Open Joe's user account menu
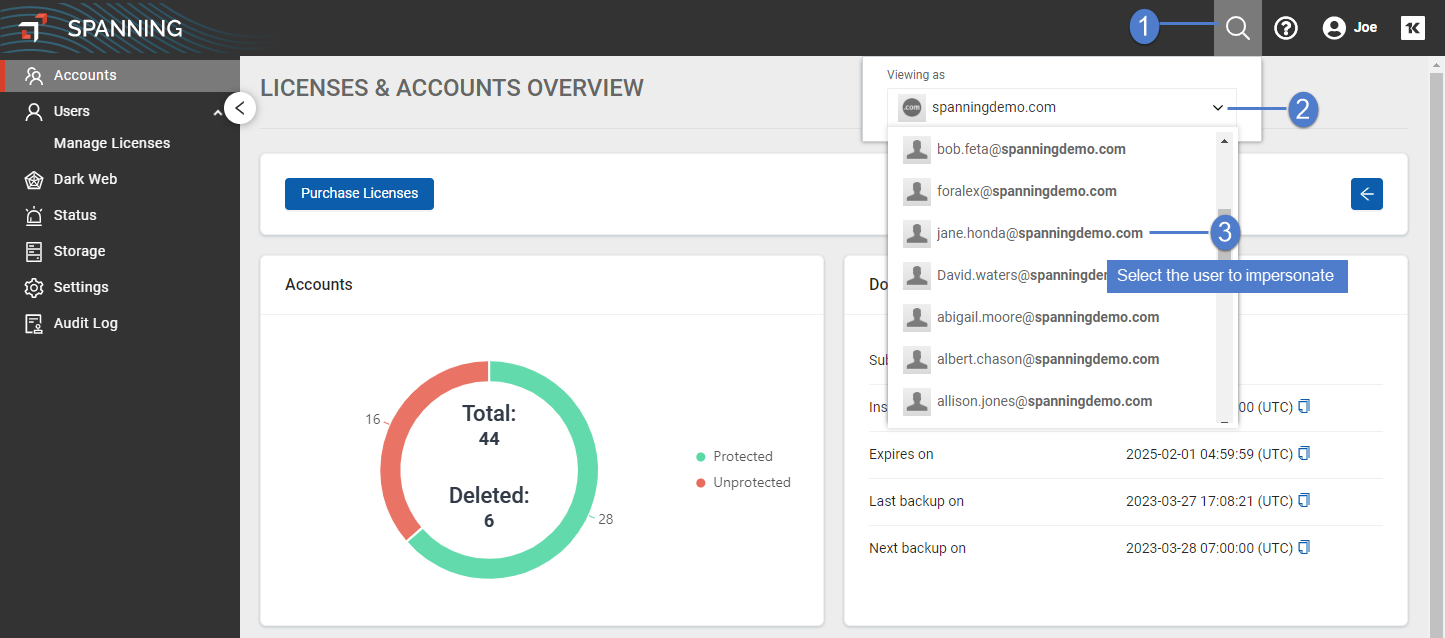The width and height of the screenshot is (1445, 638). 1350,28
